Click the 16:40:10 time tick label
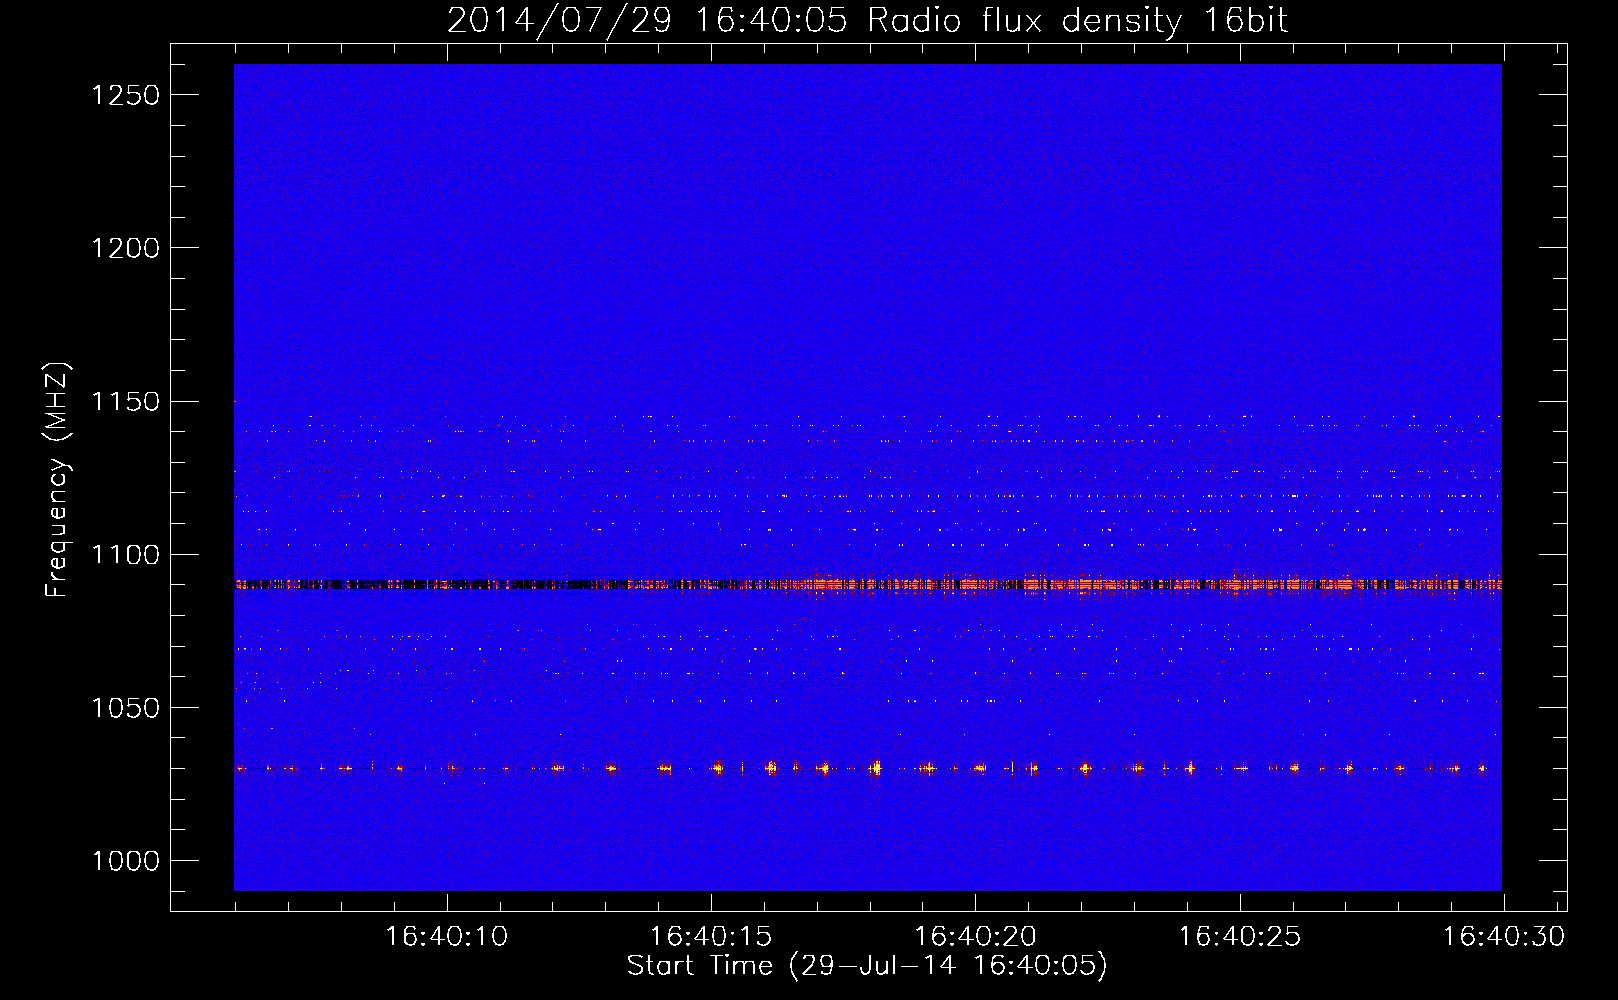 pyautogui.click(x=447, y=937)
